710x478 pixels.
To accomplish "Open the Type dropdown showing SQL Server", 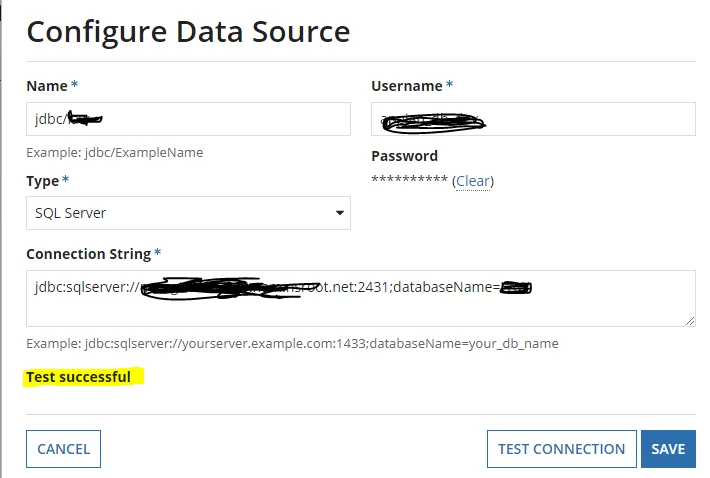I will 188,213.
